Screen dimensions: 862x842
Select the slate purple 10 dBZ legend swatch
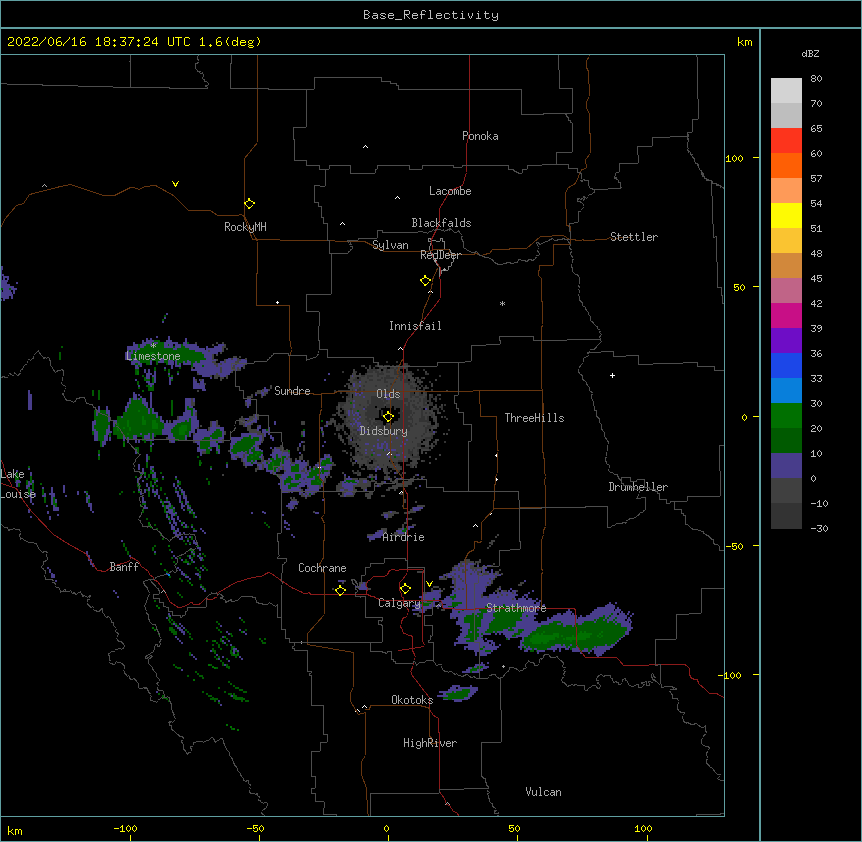point(786,466)
